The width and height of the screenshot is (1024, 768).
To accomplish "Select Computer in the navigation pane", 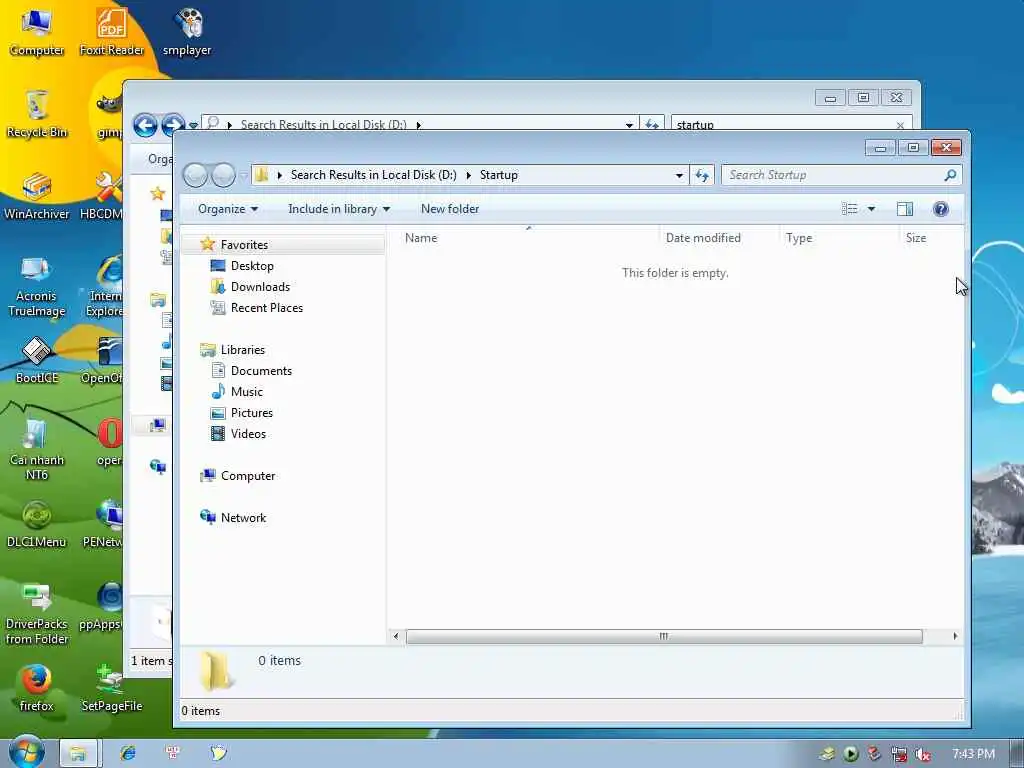I will point(248,476).
